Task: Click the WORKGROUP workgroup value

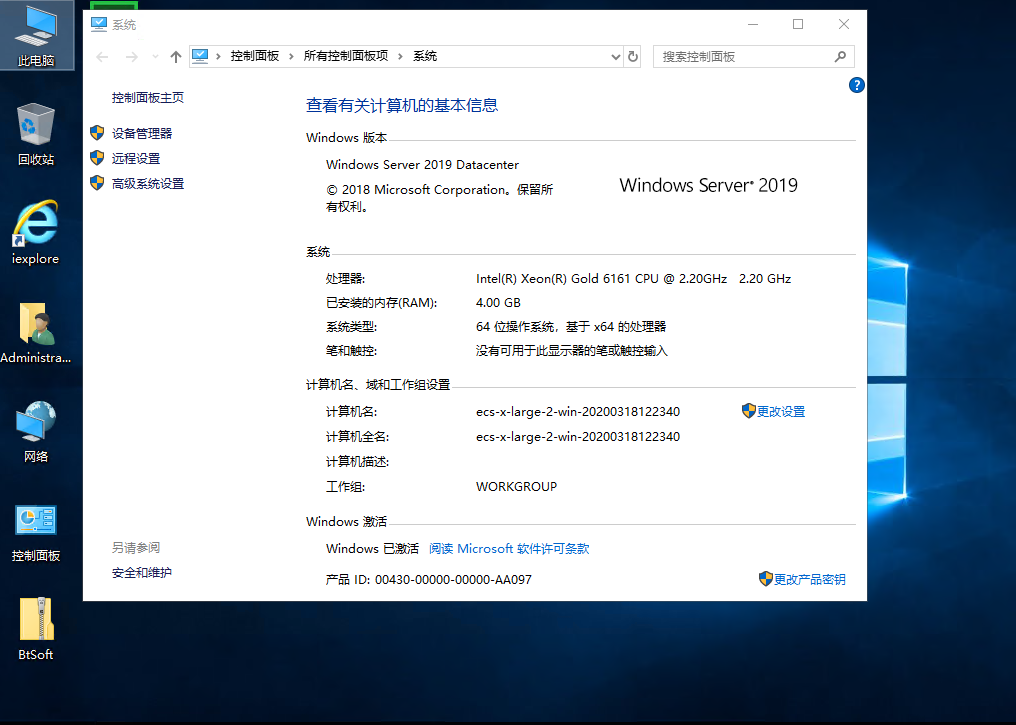Action: click(516, 487)
